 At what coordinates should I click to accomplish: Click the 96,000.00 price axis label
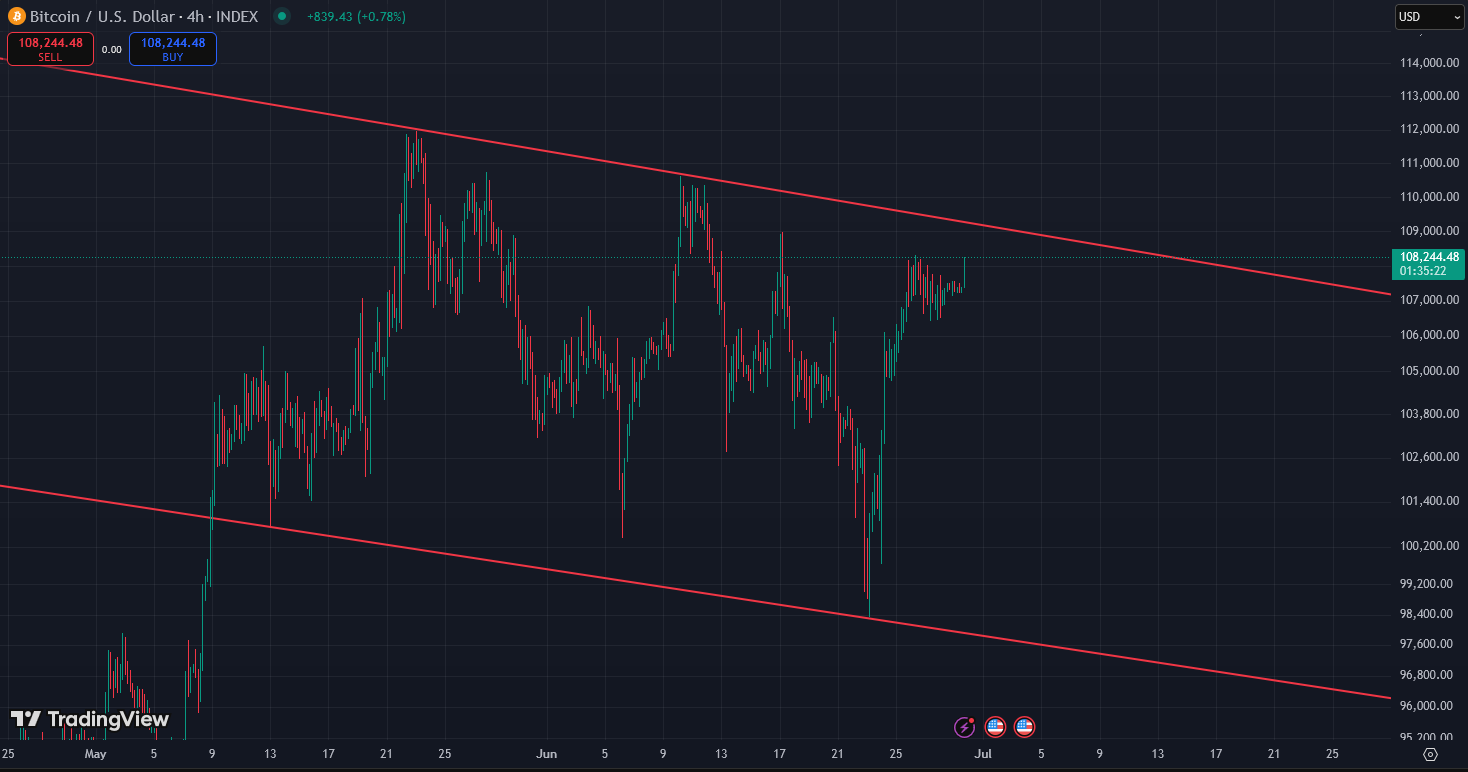[x=1428, y=706]
